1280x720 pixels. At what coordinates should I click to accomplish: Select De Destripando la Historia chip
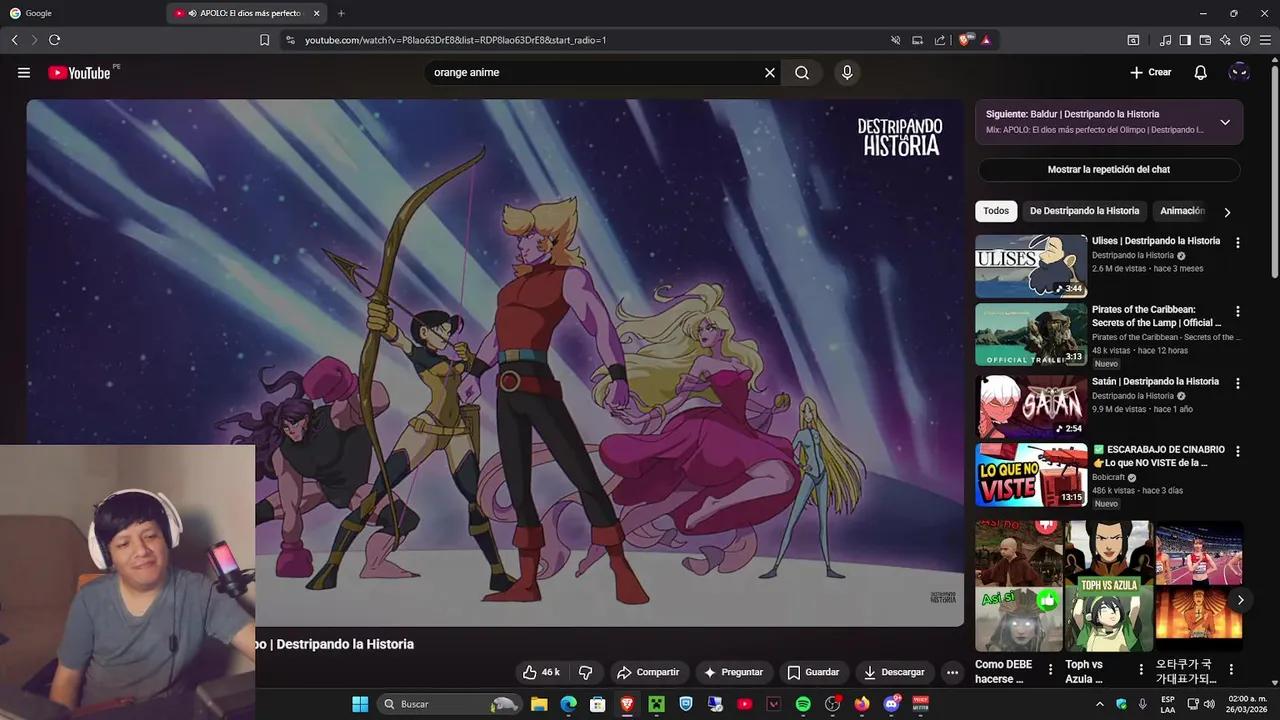pyautogui.click(x=1084, y=211)
